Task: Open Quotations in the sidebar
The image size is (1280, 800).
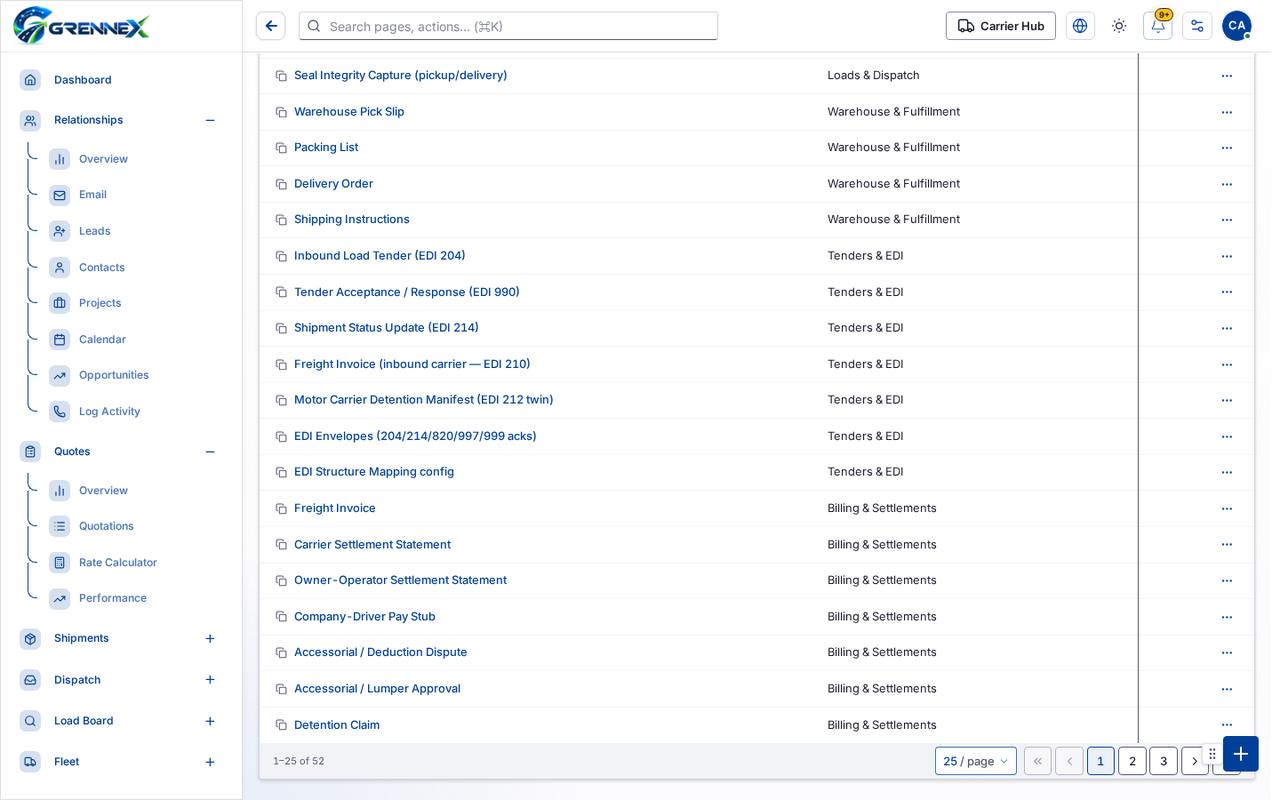Action: pyautogui.click(x=106, y=526)
